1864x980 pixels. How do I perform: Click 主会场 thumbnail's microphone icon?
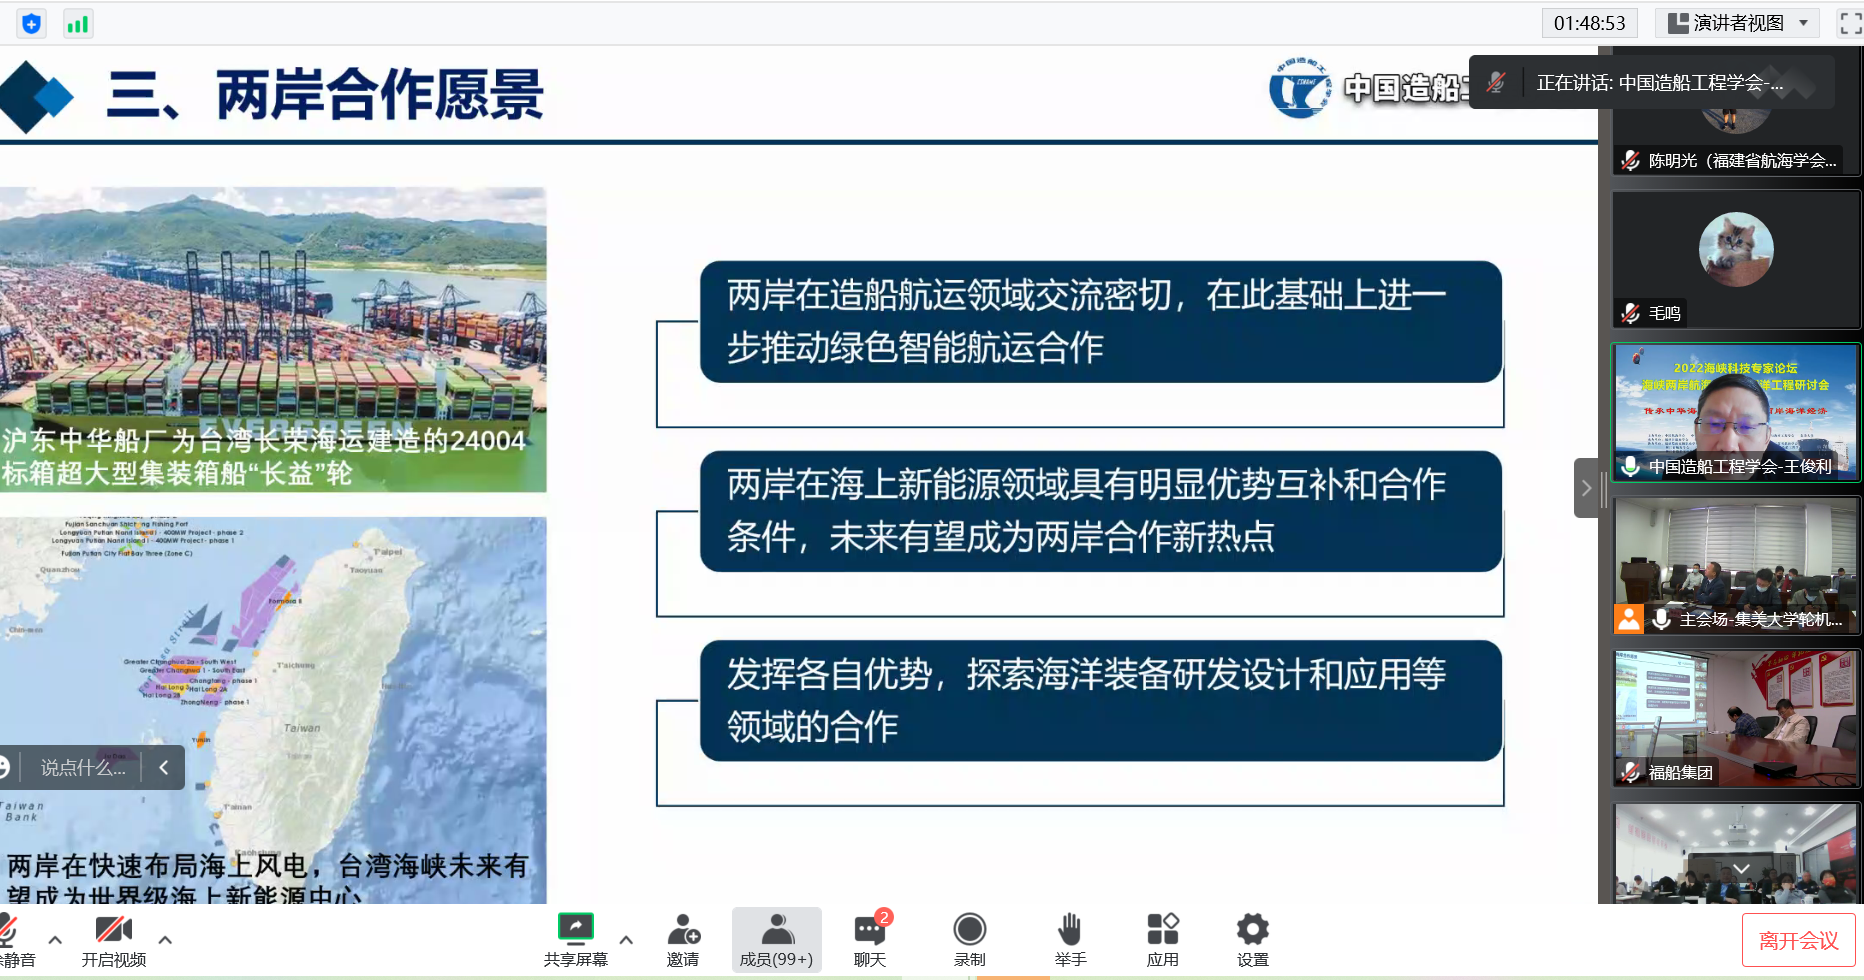[x=1662, y=619]
